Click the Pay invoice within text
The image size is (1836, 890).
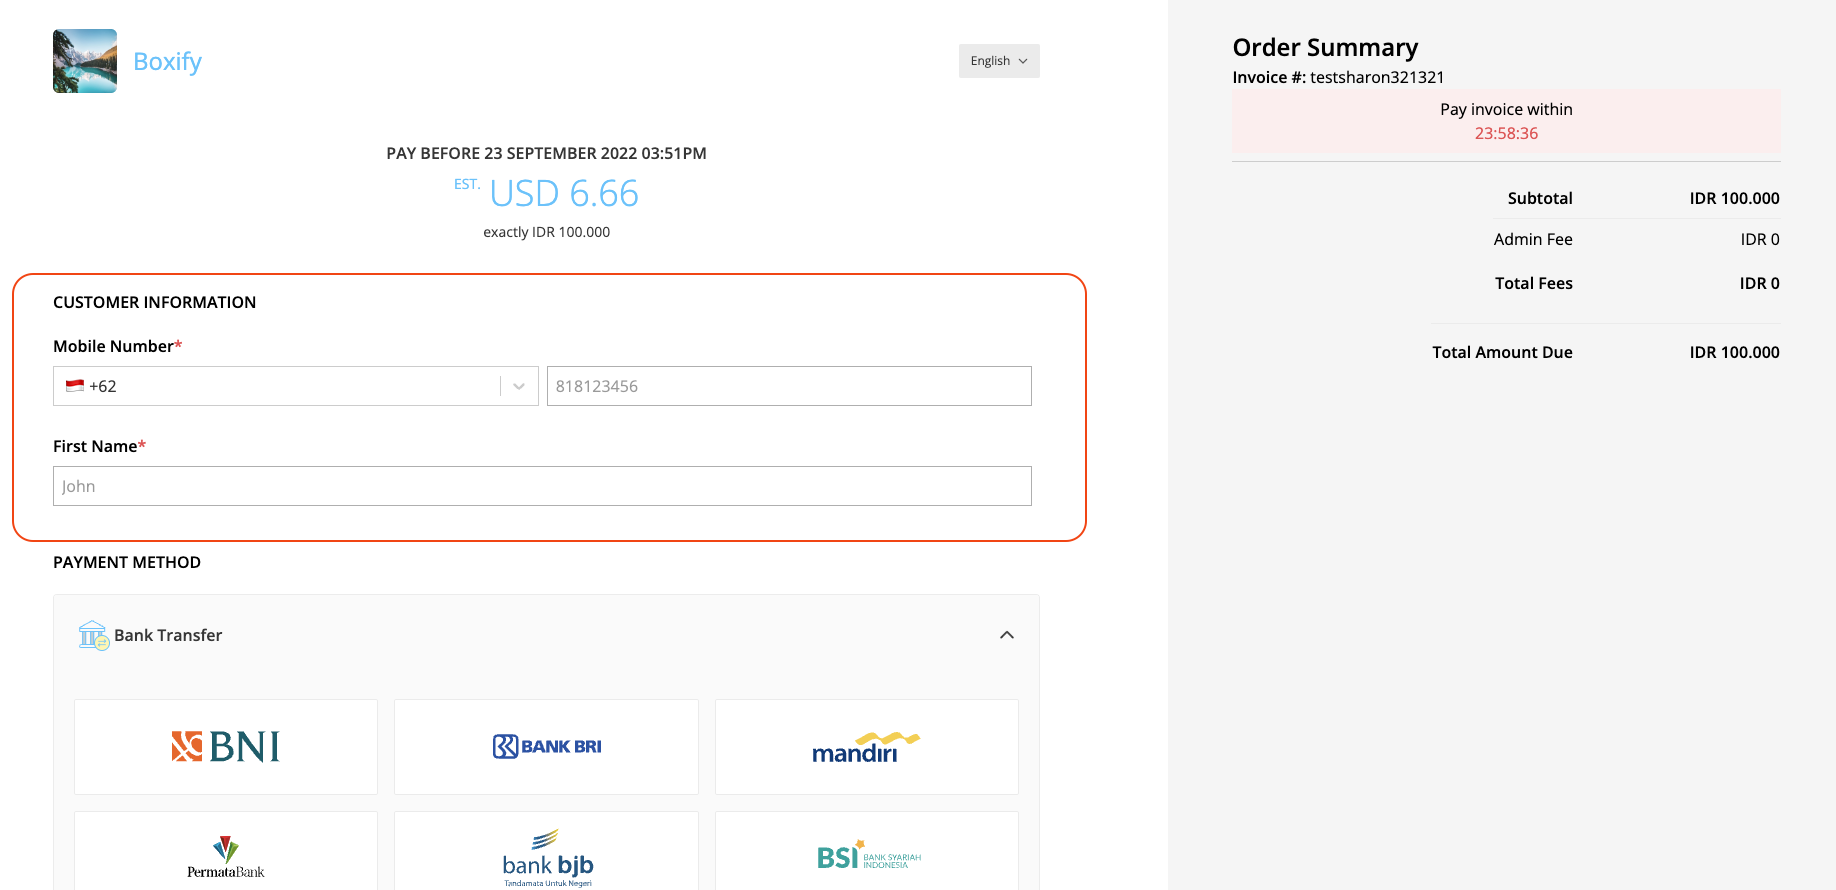(x=1506, y=109)
